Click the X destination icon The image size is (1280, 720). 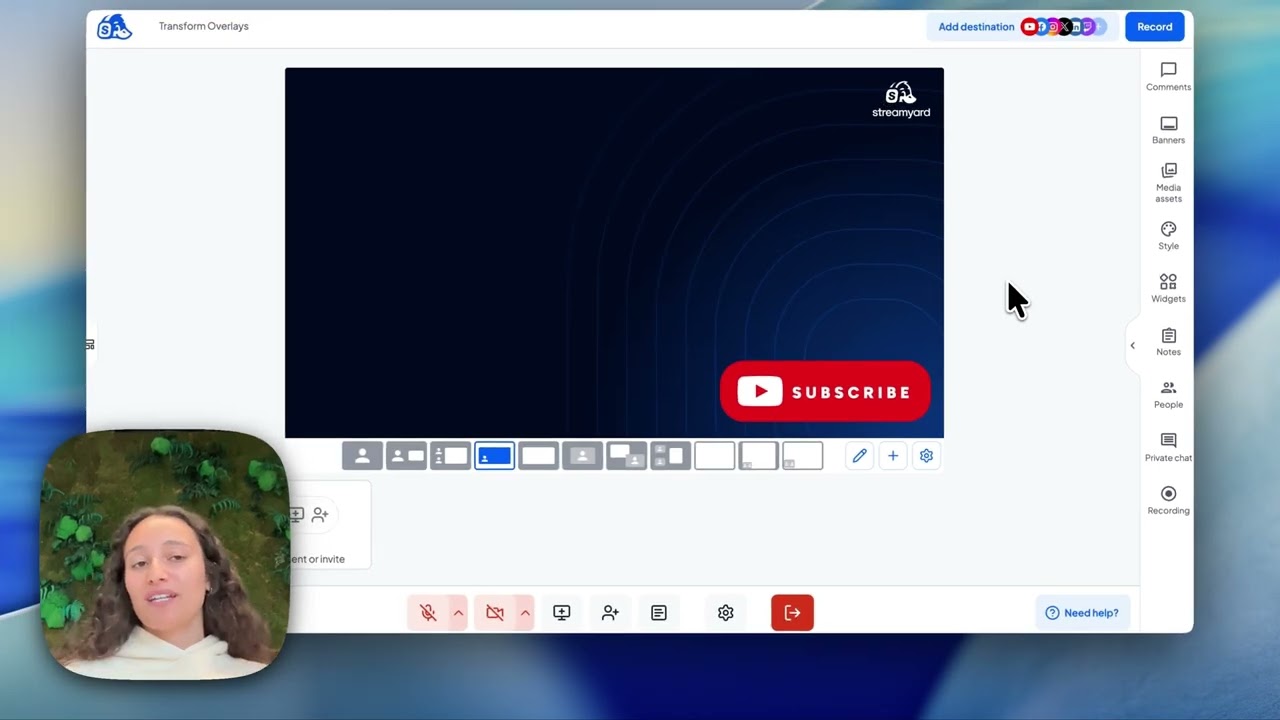[x=1064, y=27]
